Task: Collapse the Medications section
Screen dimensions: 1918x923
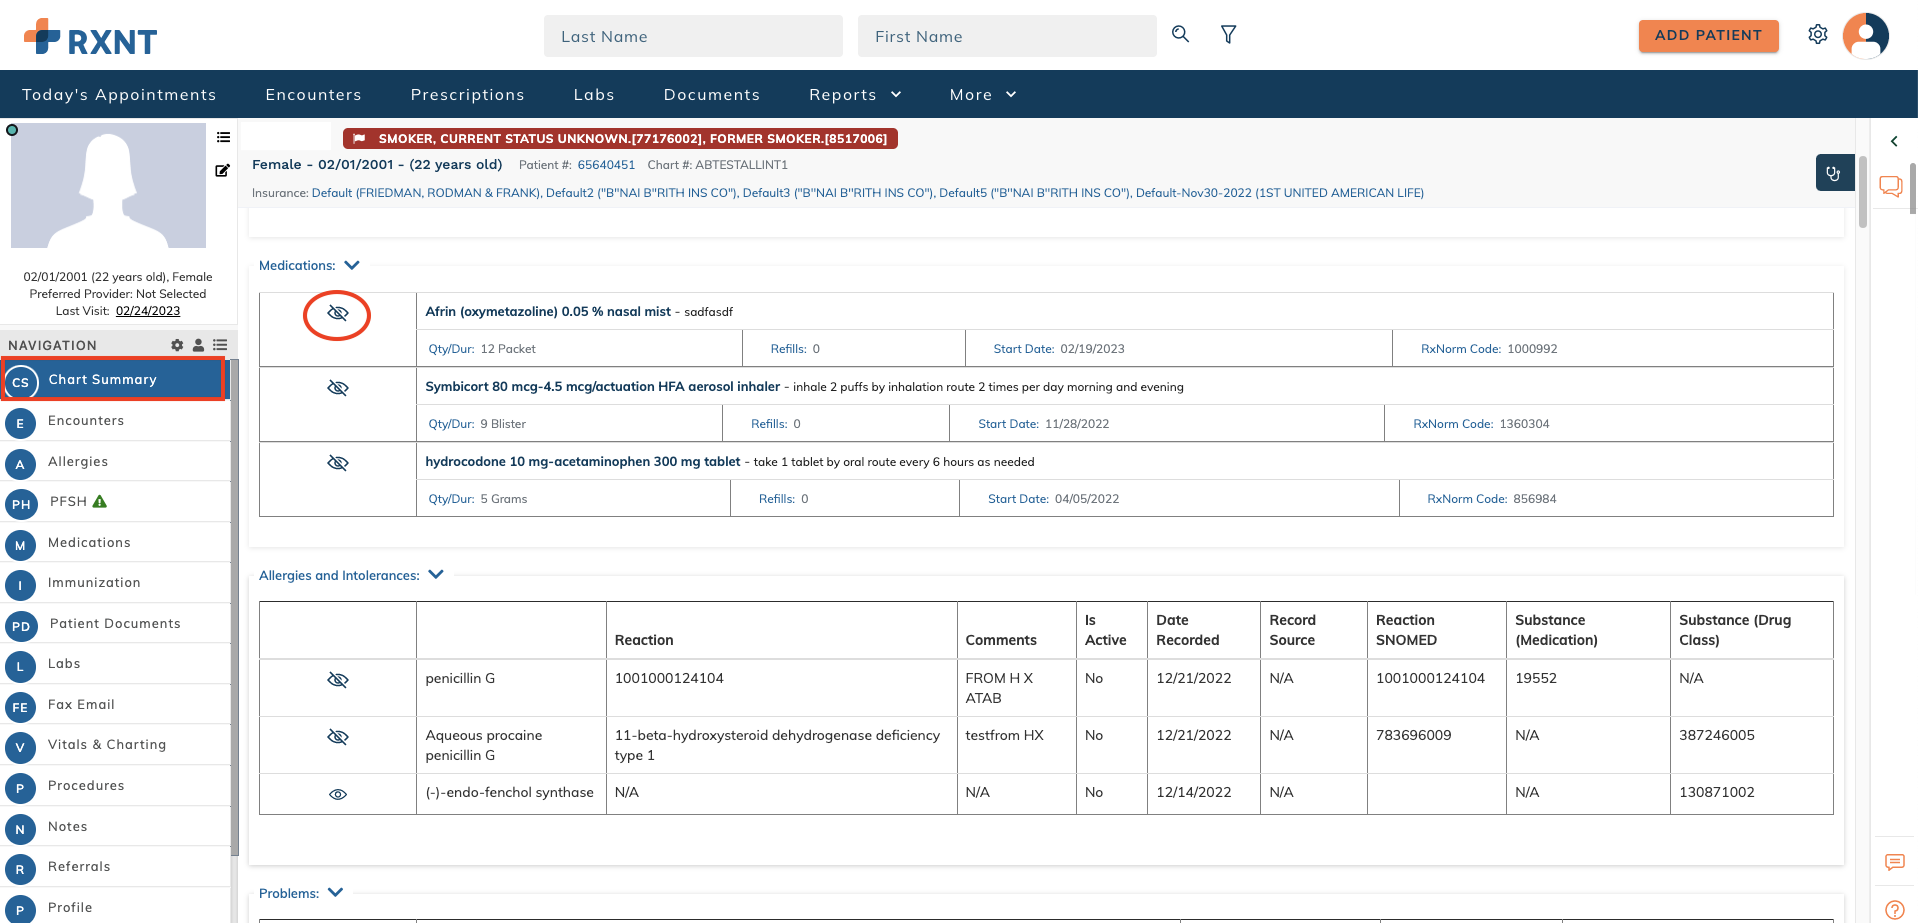Action: 352,265
